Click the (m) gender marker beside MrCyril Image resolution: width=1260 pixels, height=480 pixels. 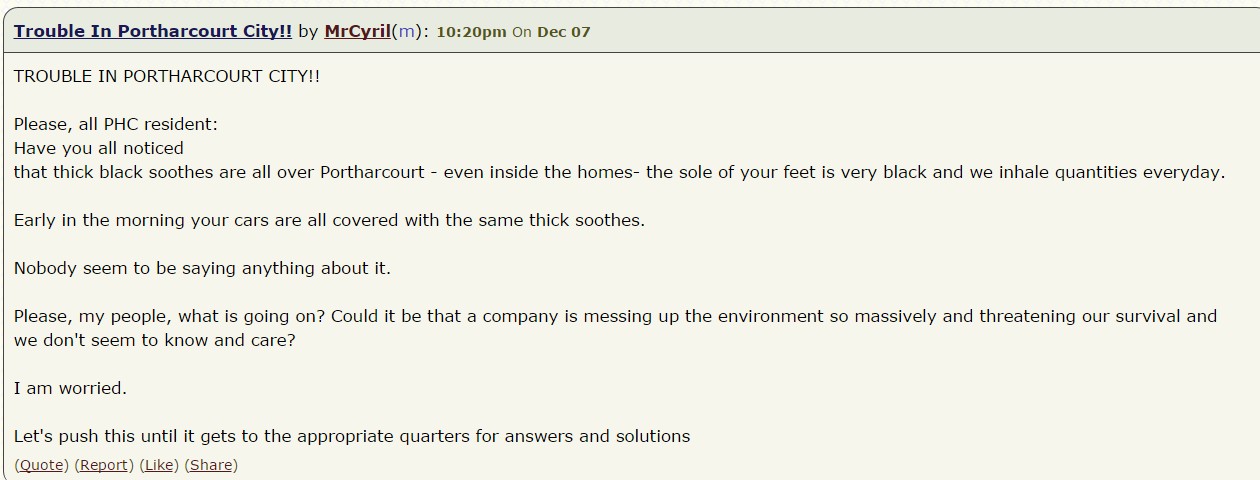[405, 31]
